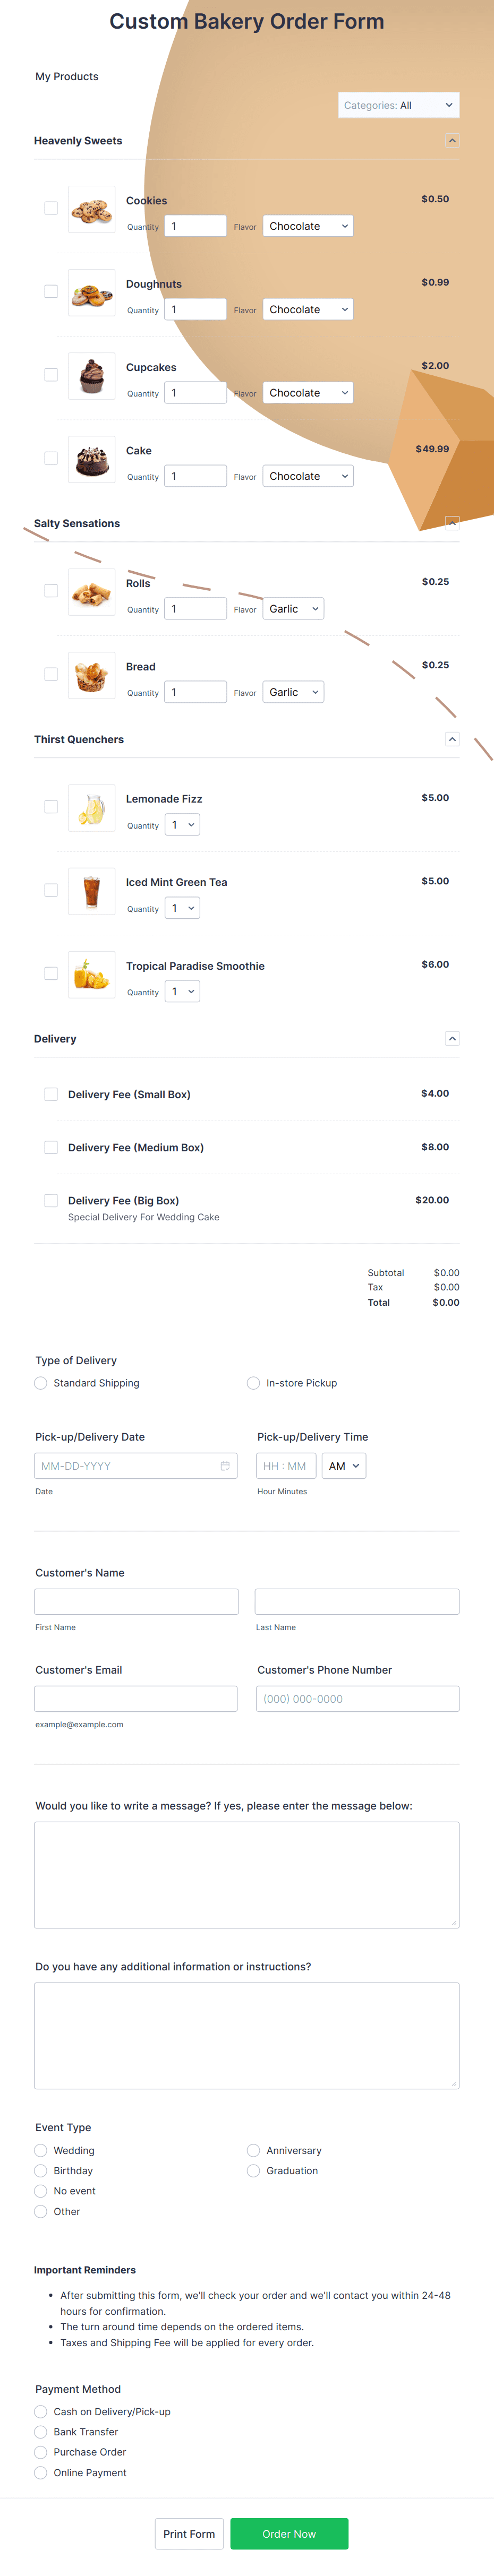Select the In-store Pickup option
Image resolution: width=494 pixels, height=2576 pixels.
pos(253,1383)
